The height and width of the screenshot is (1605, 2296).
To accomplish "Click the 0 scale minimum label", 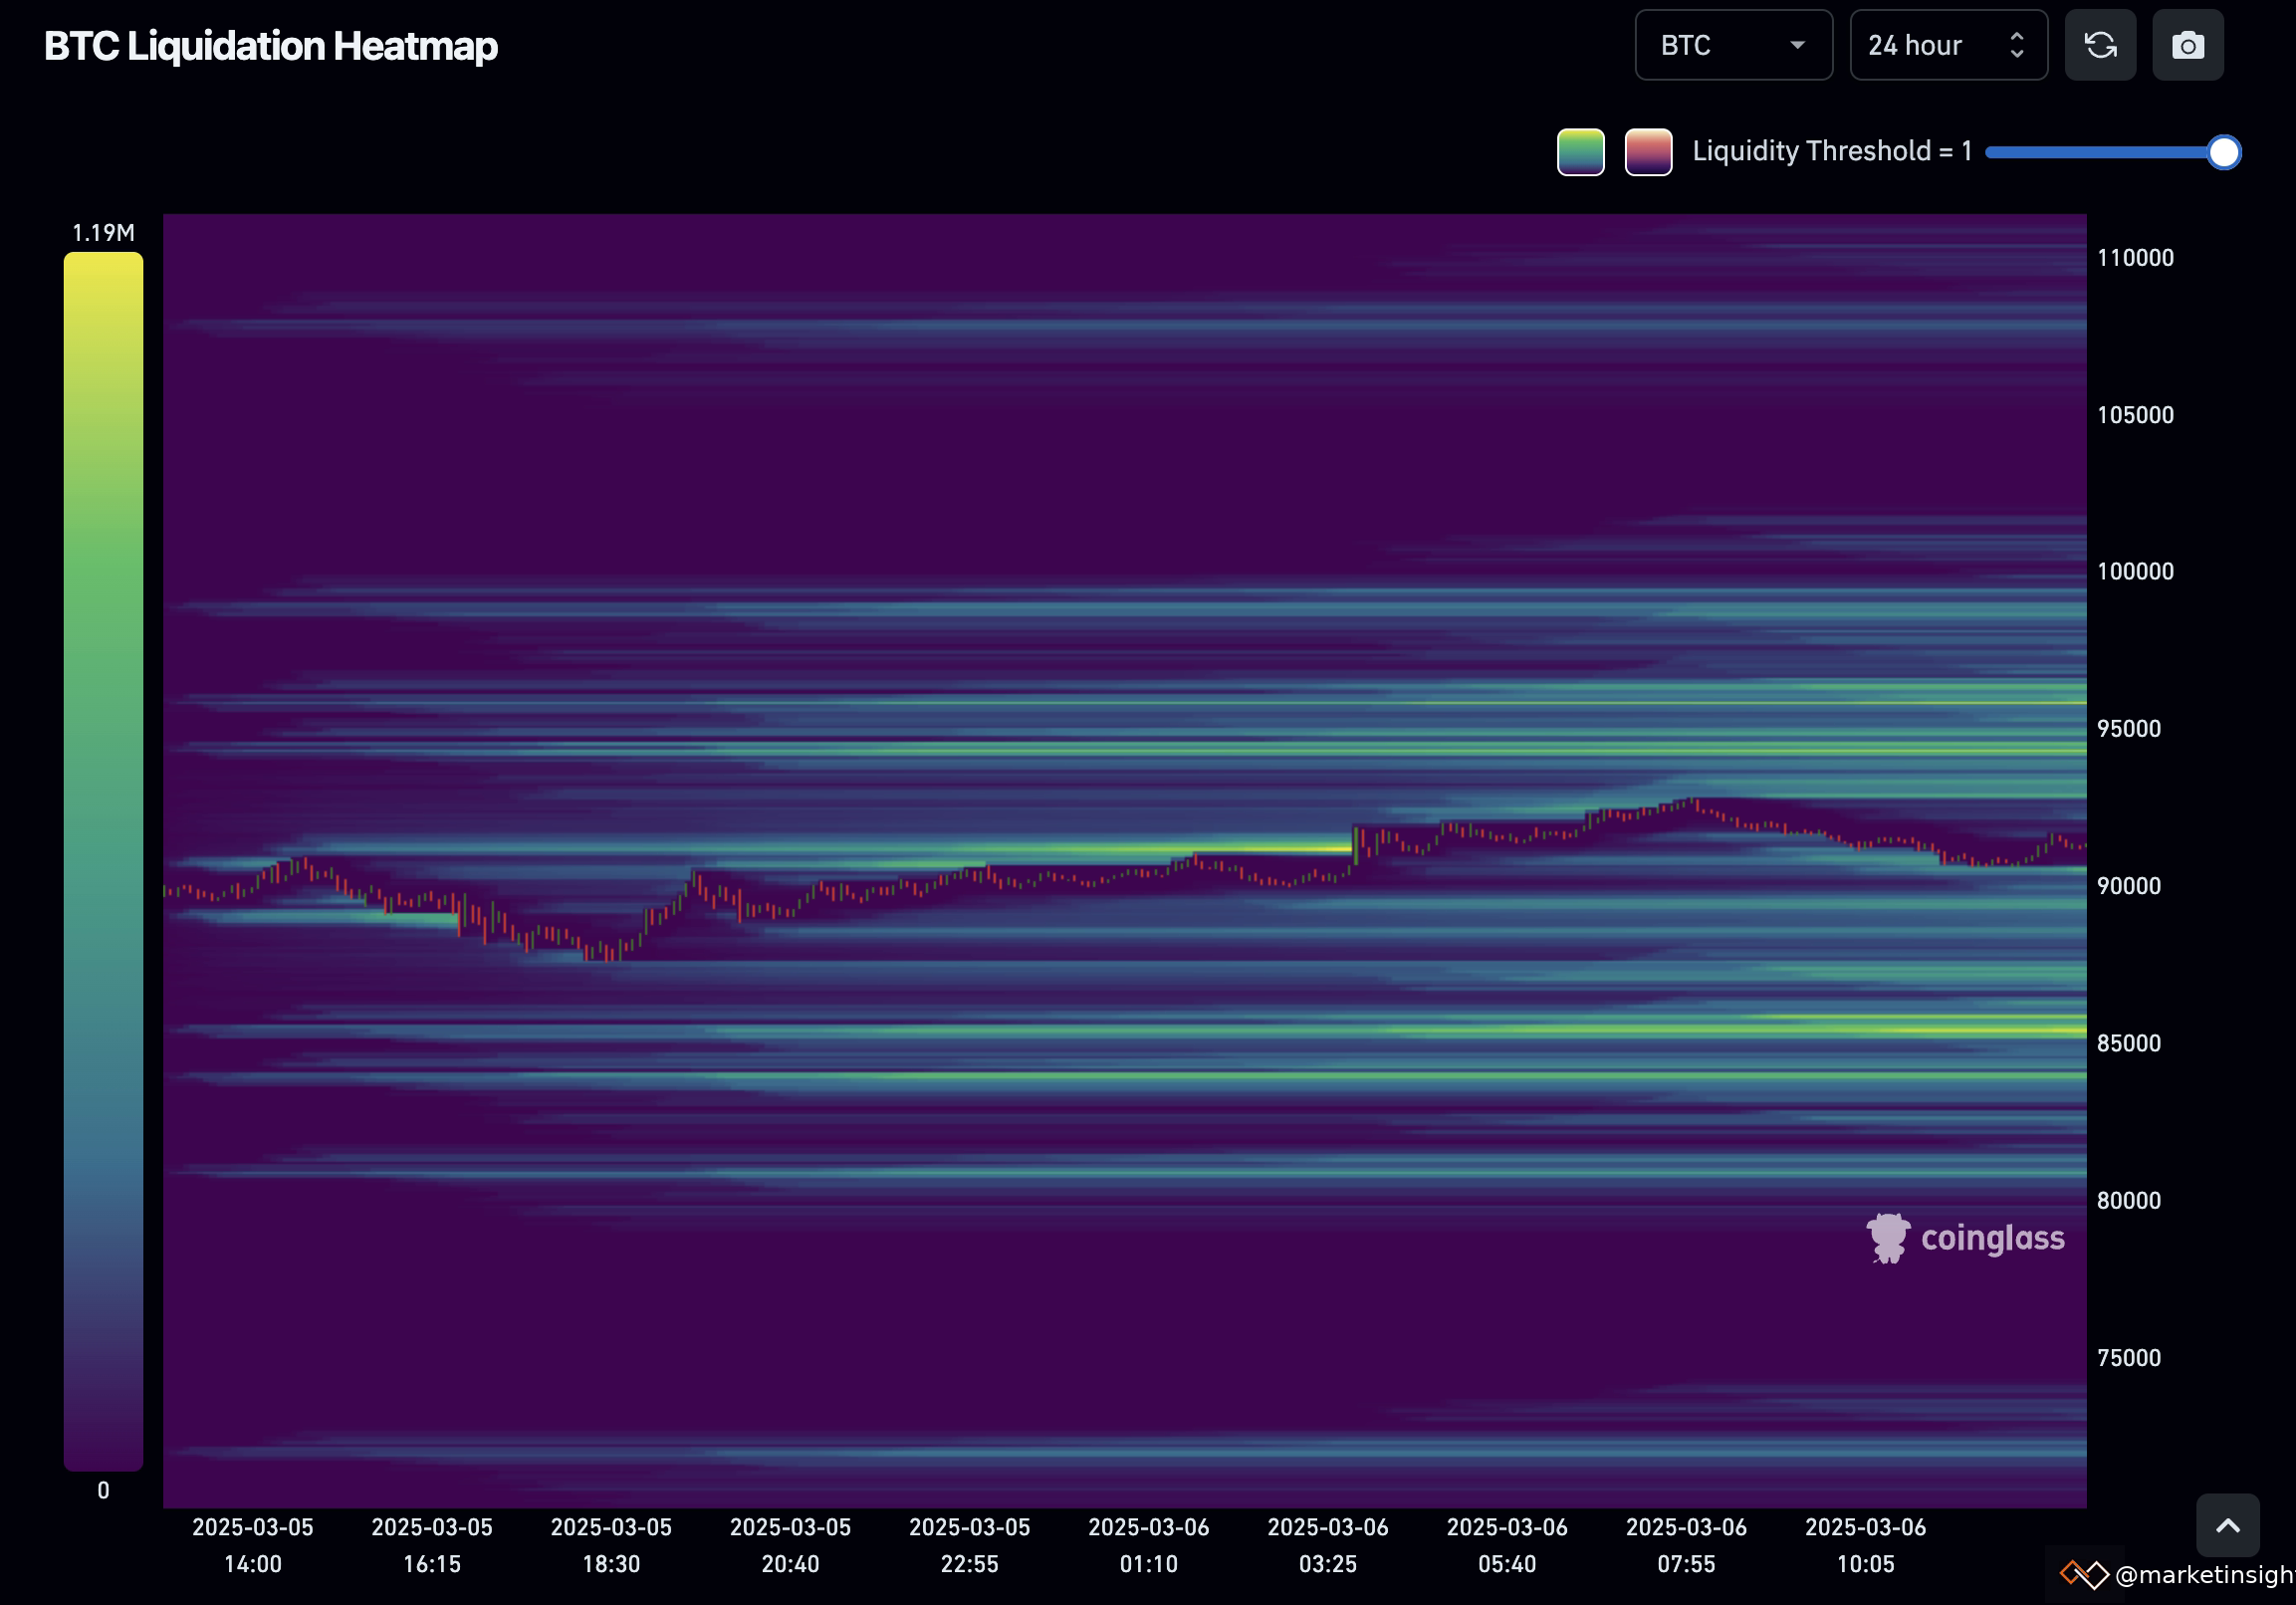I will 103,1491.
